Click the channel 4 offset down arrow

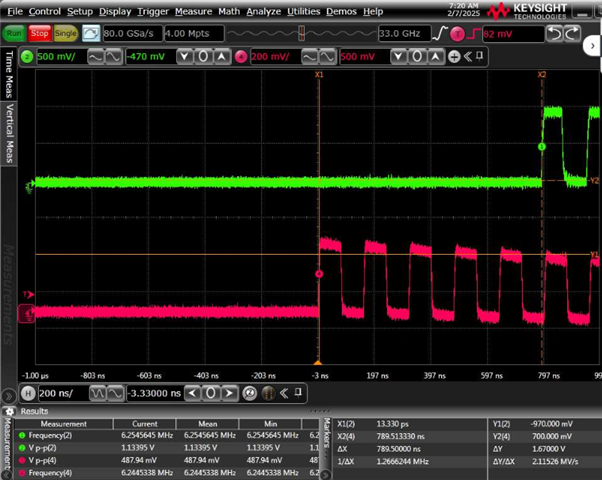tap(399, 57)
